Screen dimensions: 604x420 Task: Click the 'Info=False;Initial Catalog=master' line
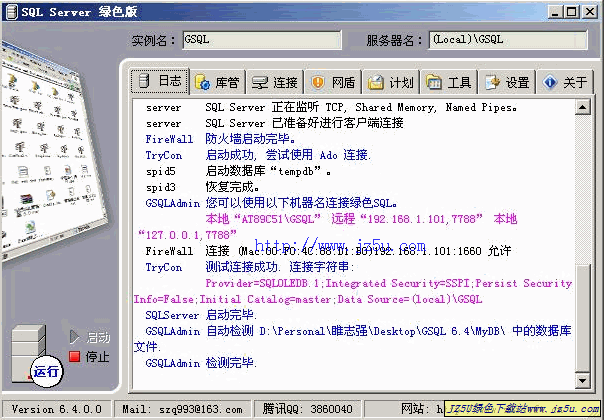coord(308,299)
